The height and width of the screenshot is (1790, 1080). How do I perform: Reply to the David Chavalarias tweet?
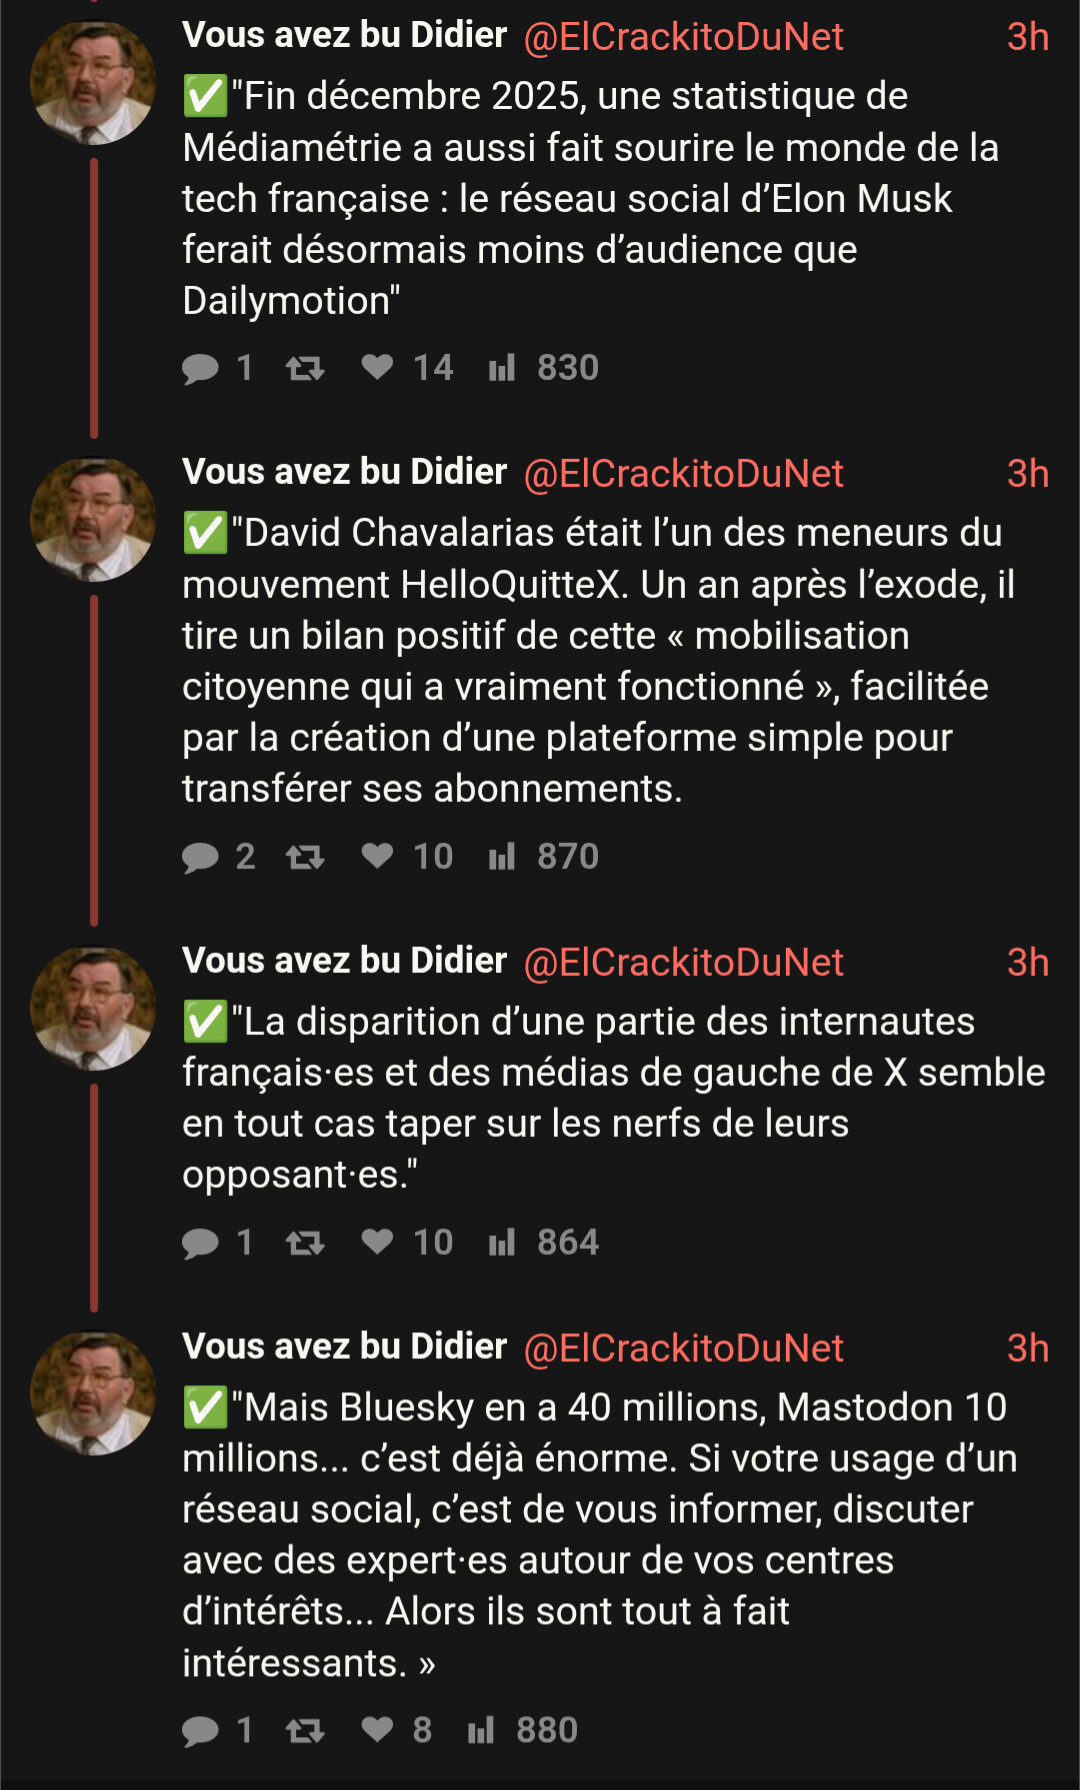(x=200, y=858)
